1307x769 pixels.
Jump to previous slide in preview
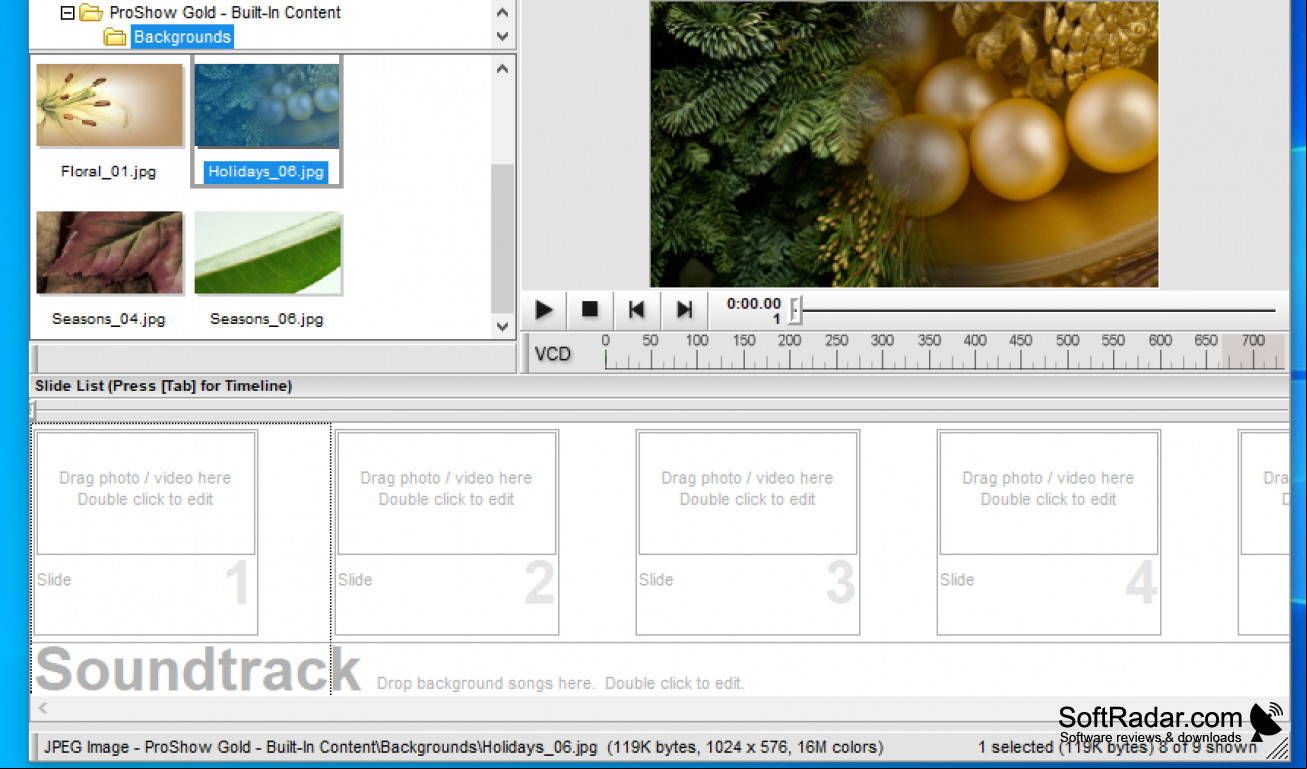(636, 310)
